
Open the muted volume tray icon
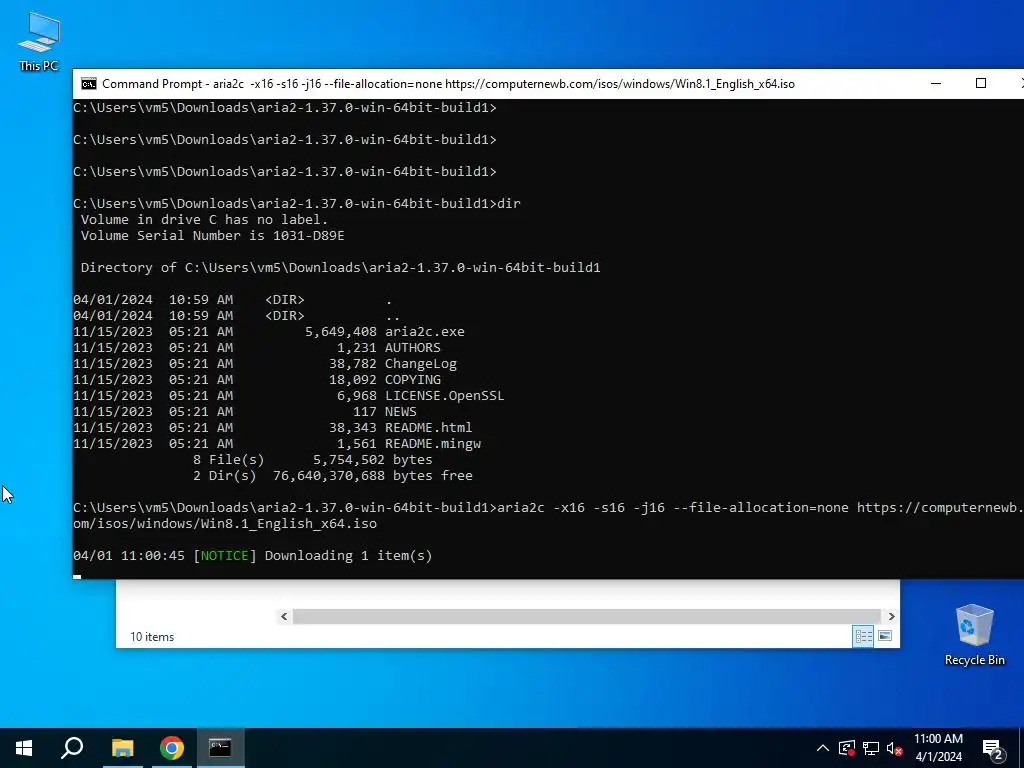click(x=895, y=748)
